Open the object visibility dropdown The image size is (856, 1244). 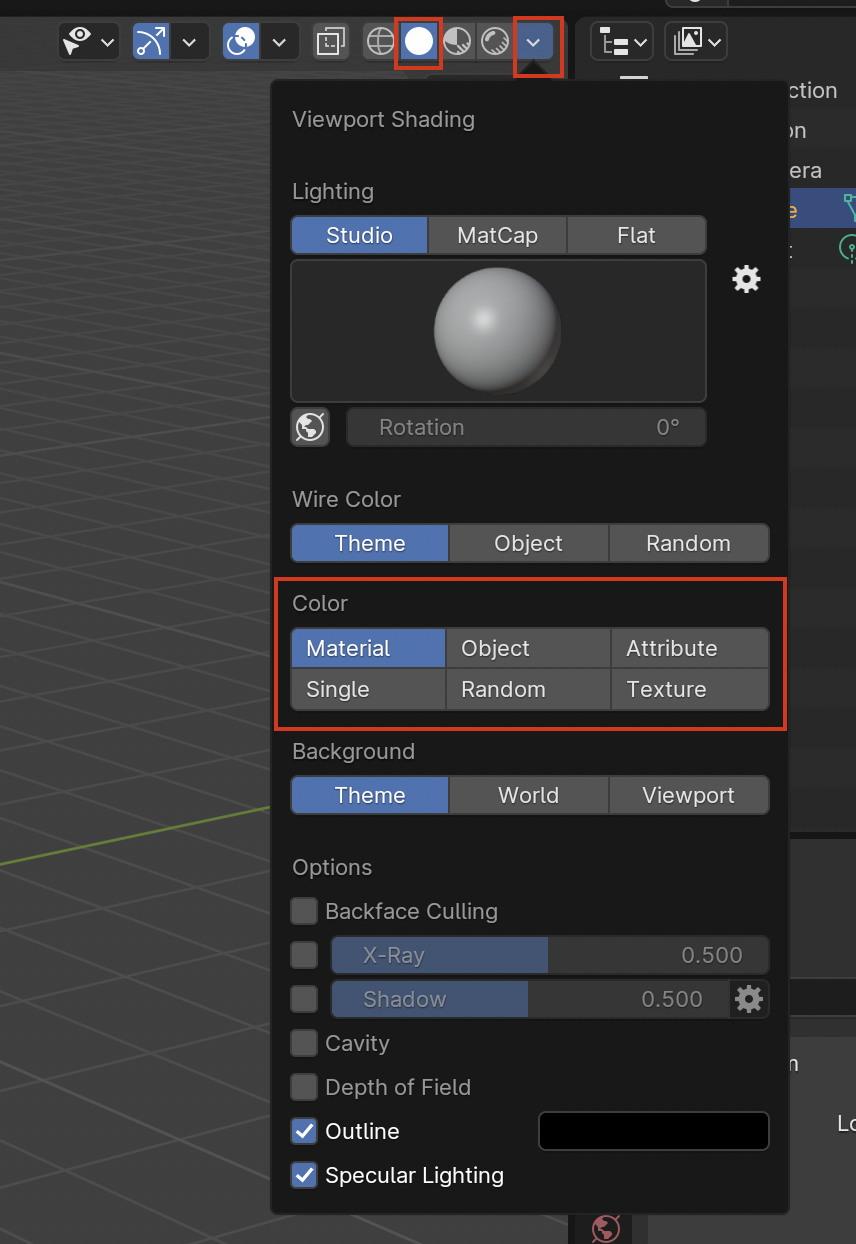coord(107,41)
